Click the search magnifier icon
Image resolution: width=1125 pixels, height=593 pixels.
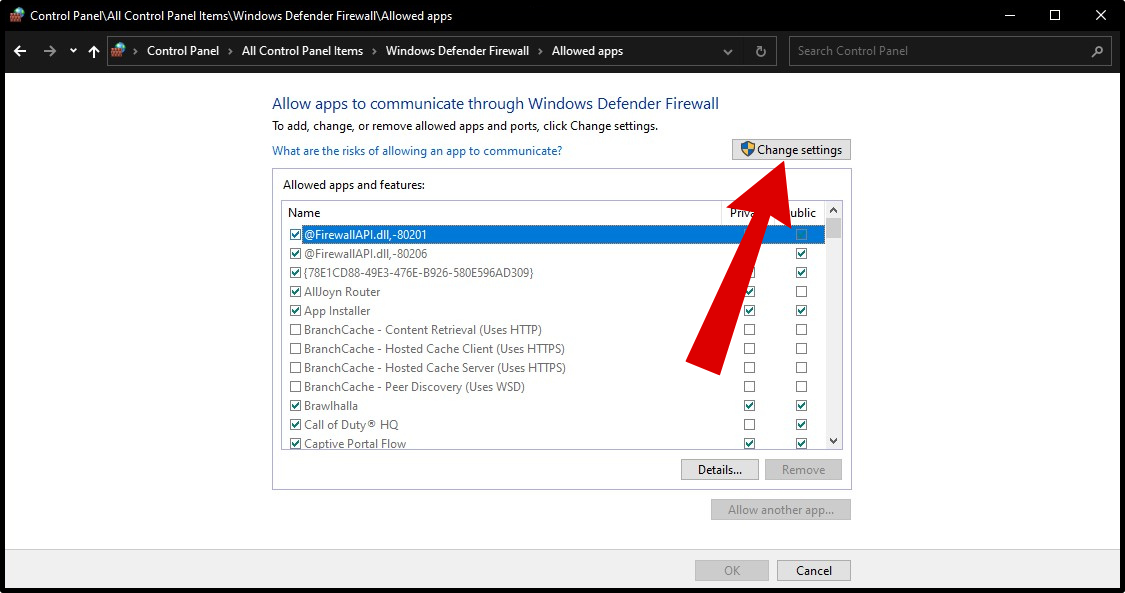tap(1097, 51)
